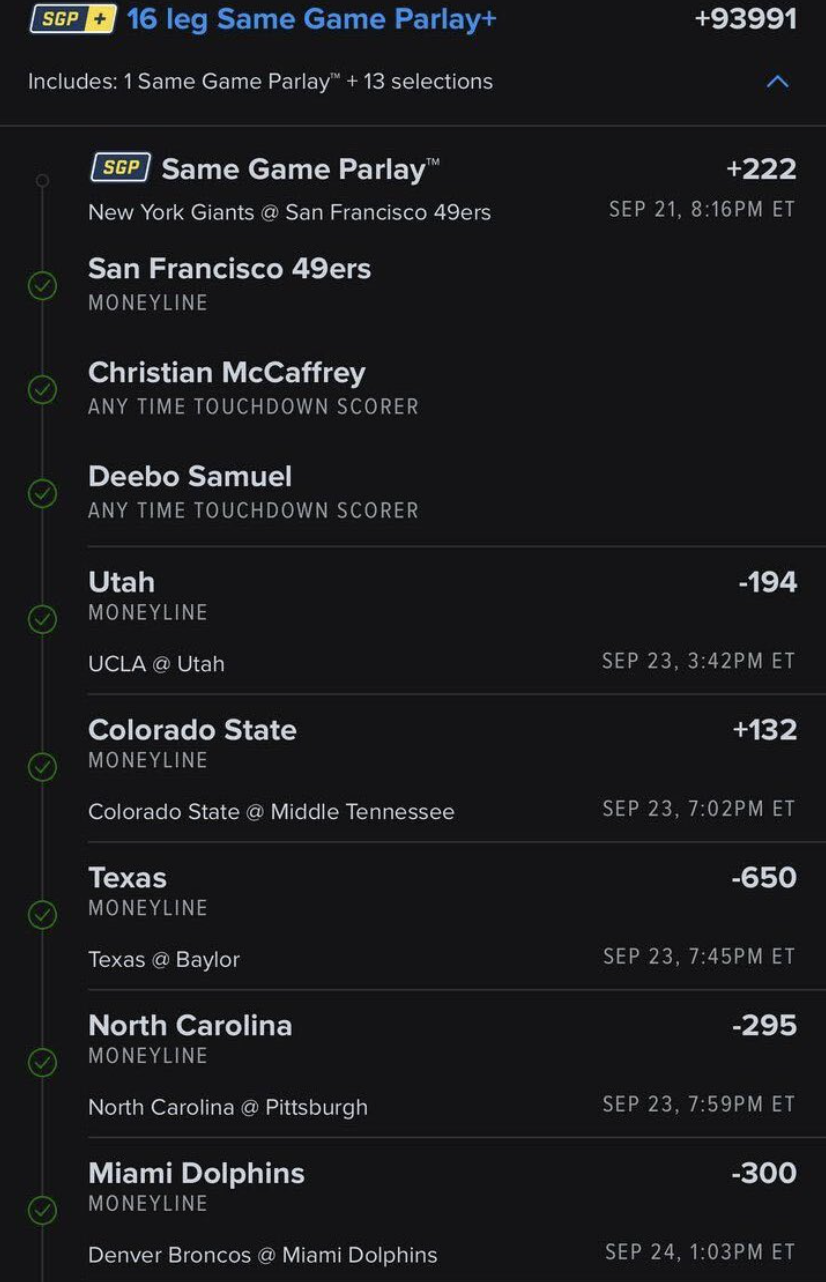
Task: Click the checkmark beside North Carolina
Action: [x=42, y=1062]
